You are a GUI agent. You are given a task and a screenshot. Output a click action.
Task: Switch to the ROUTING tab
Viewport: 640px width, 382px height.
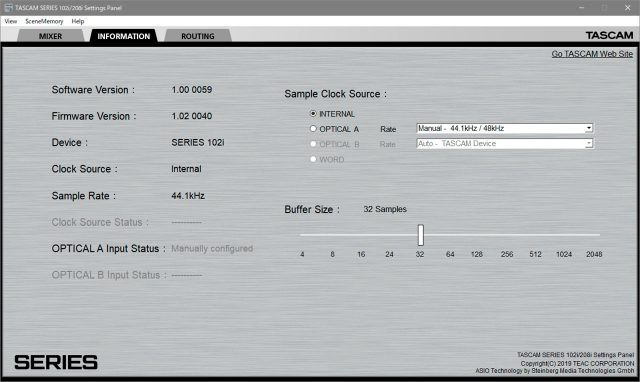coord(198,36)
